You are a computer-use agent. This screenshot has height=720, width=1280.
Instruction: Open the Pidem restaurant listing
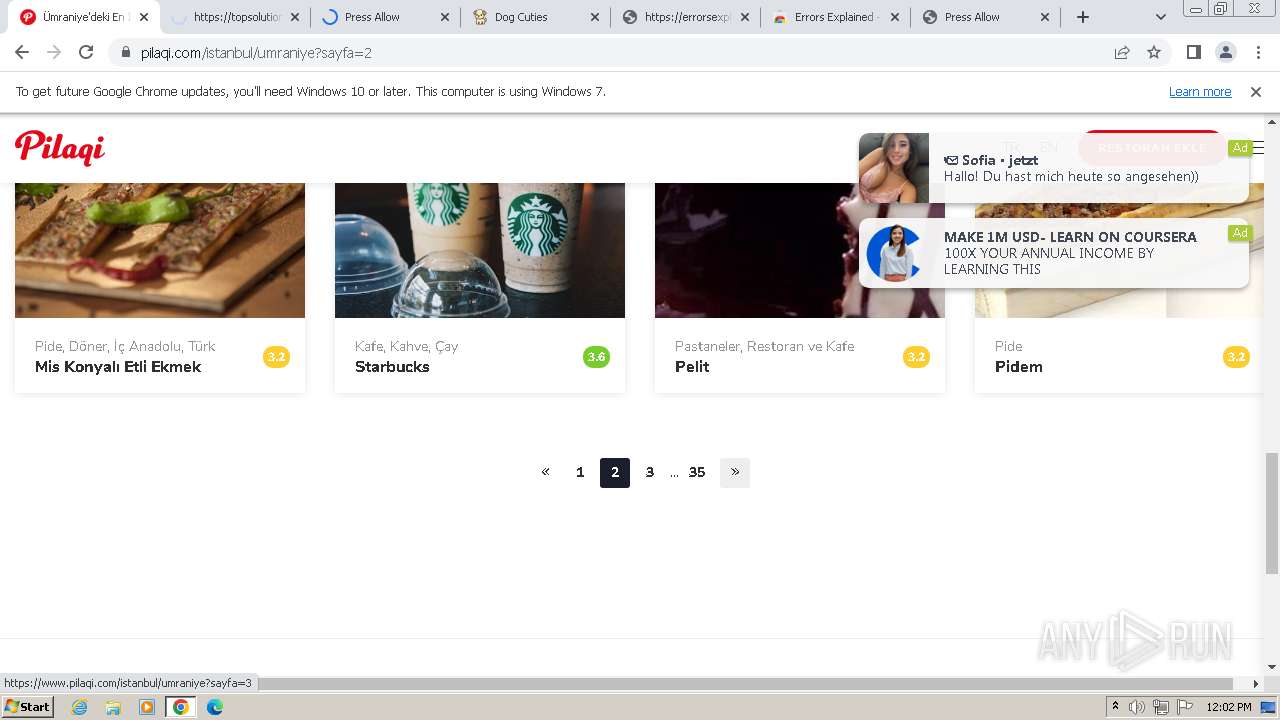point(1019,367)
